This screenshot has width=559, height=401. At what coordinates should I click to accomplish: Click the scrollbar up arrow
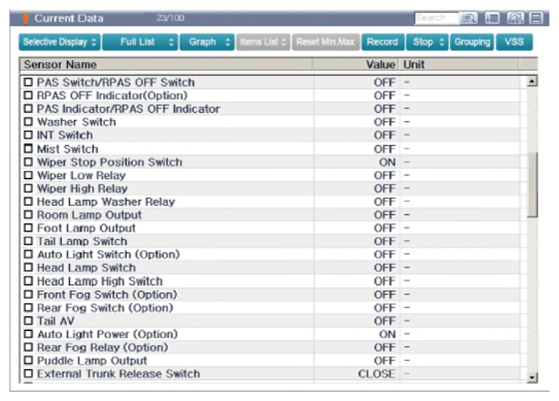[532, 82]
